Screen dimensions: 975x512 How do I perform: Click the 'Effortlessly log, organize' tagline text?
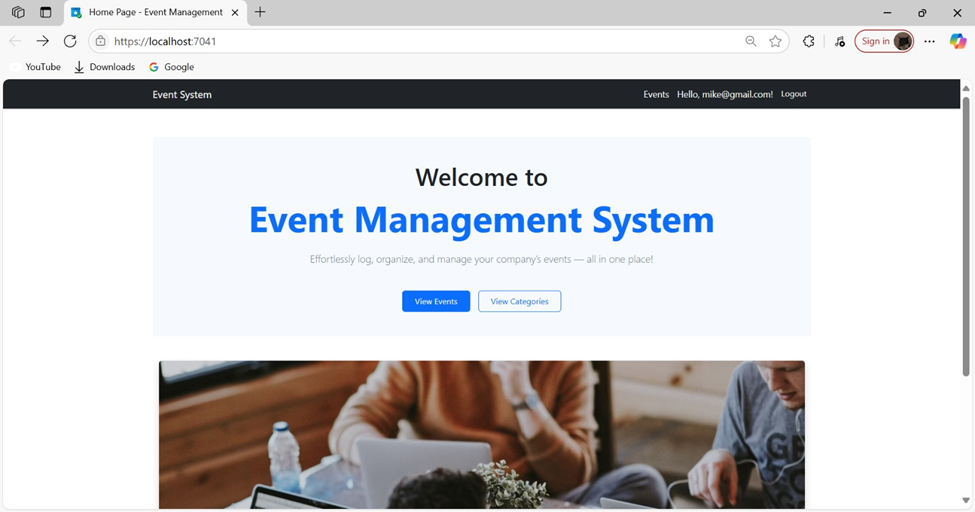[482, 259]
